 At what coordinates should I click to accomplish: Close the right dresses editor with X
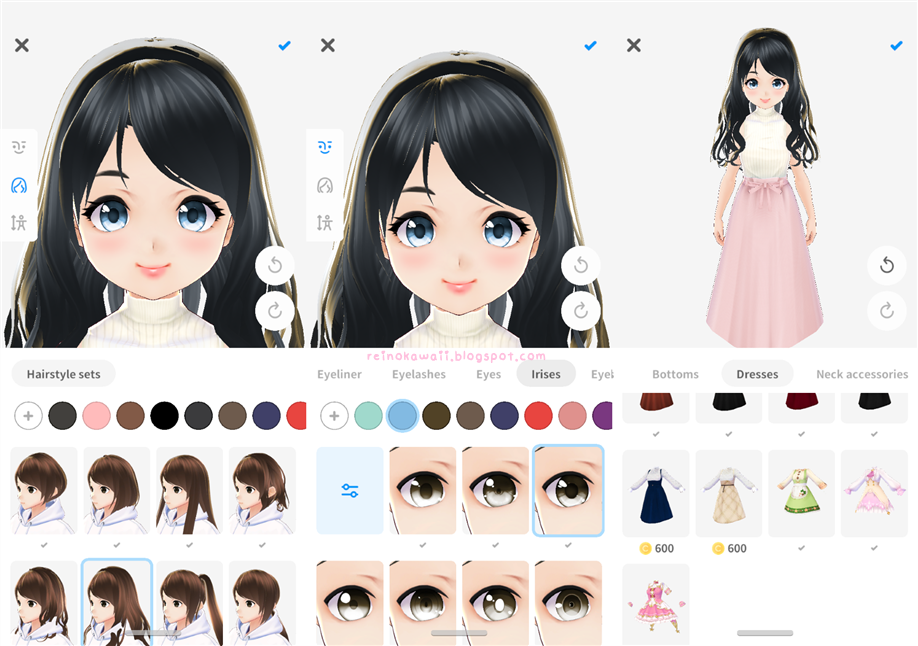tap(633, 45)
